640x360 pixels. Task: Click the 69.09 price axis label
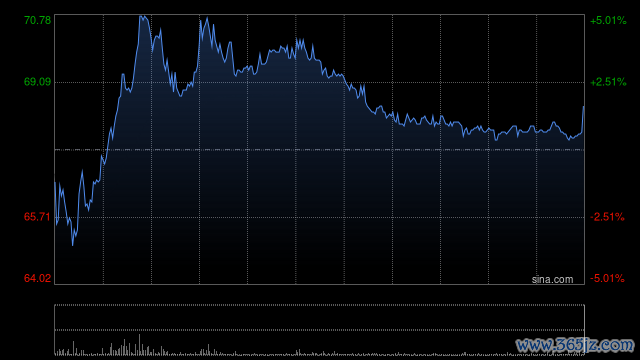tap(38, 82)
